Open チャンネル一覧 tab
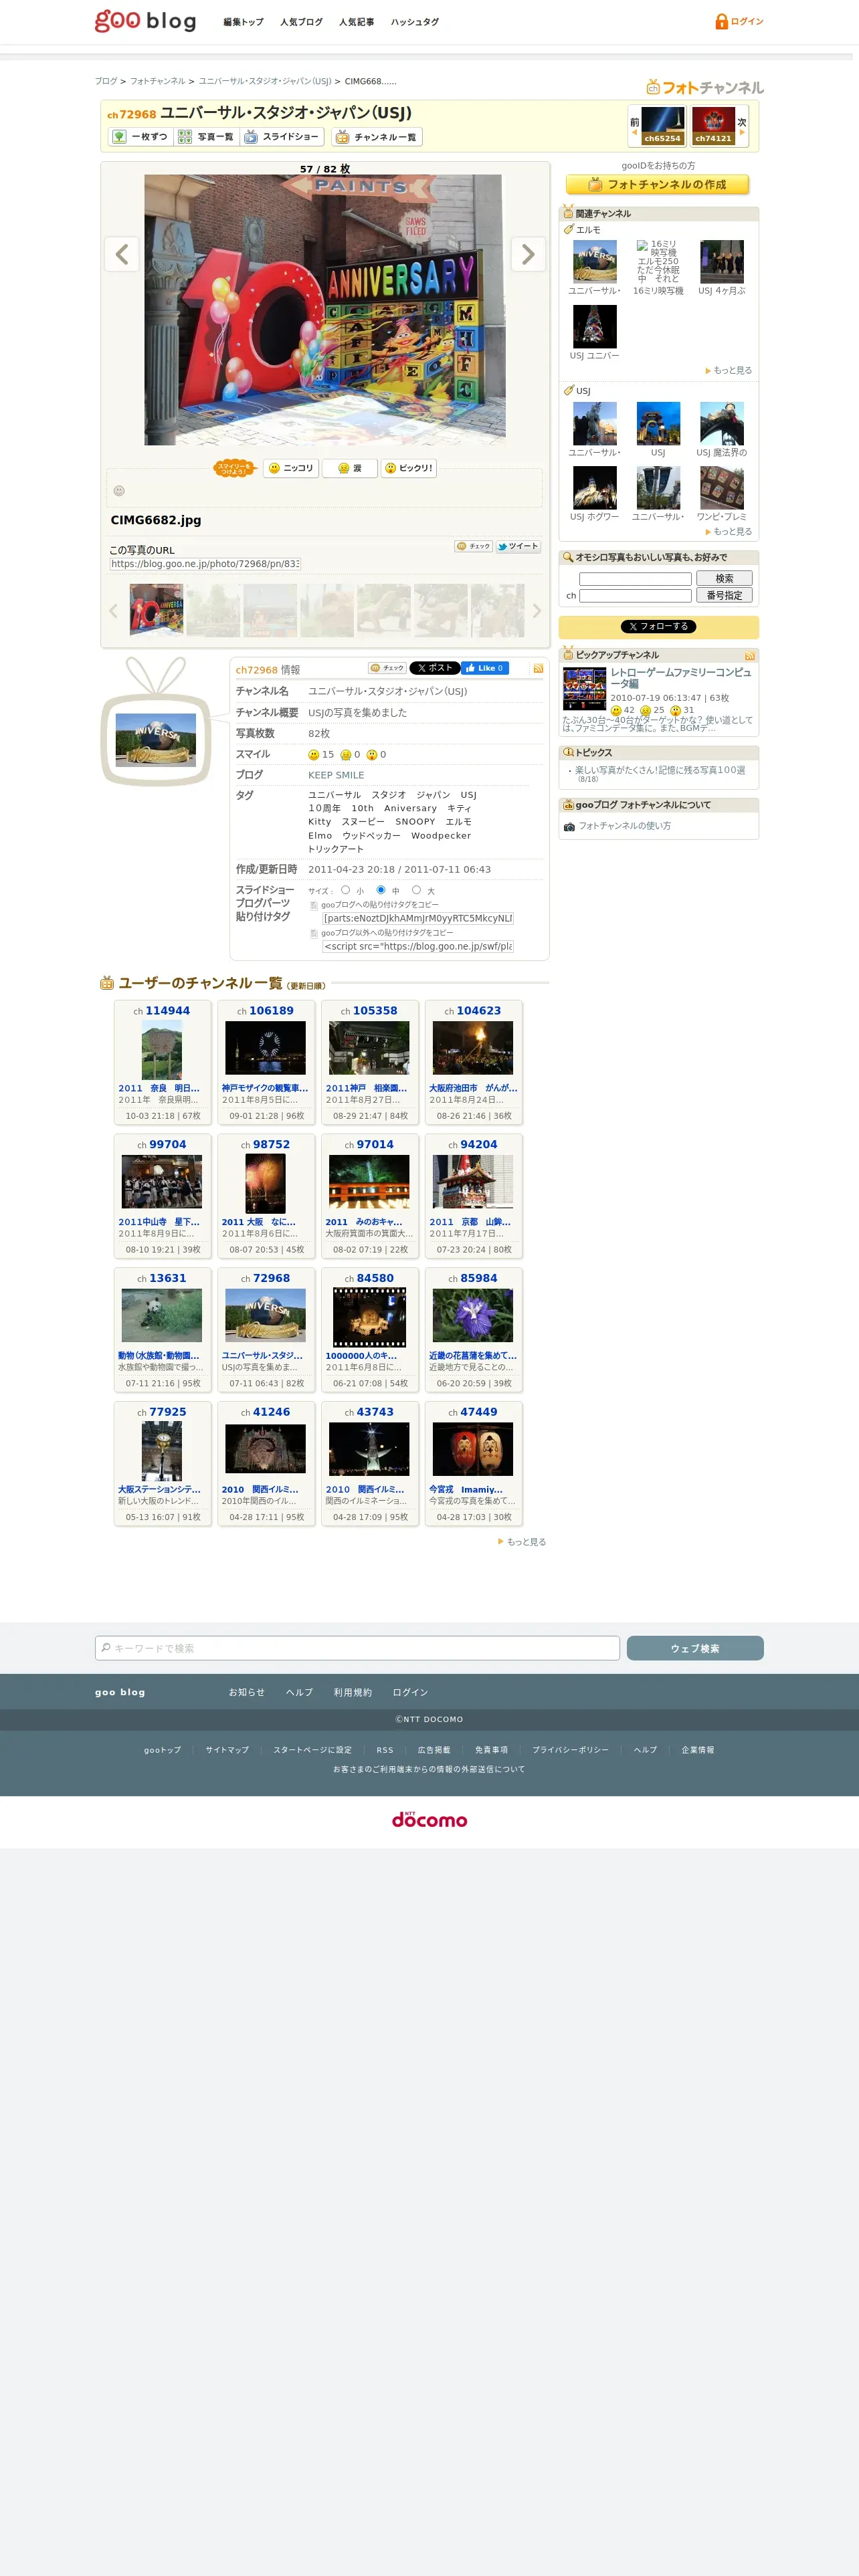The image size is (859, 2576). [377, 137]
